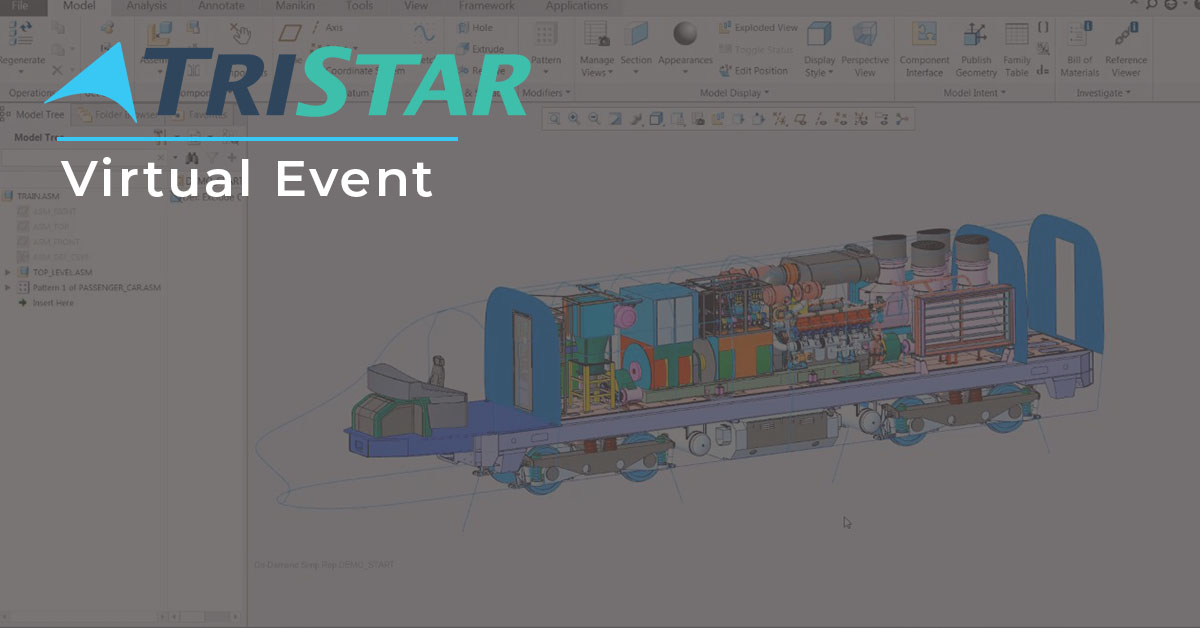1200x628 pixels.
Task: Open the Bill of Materials
Action: [x=1080, y=50]
